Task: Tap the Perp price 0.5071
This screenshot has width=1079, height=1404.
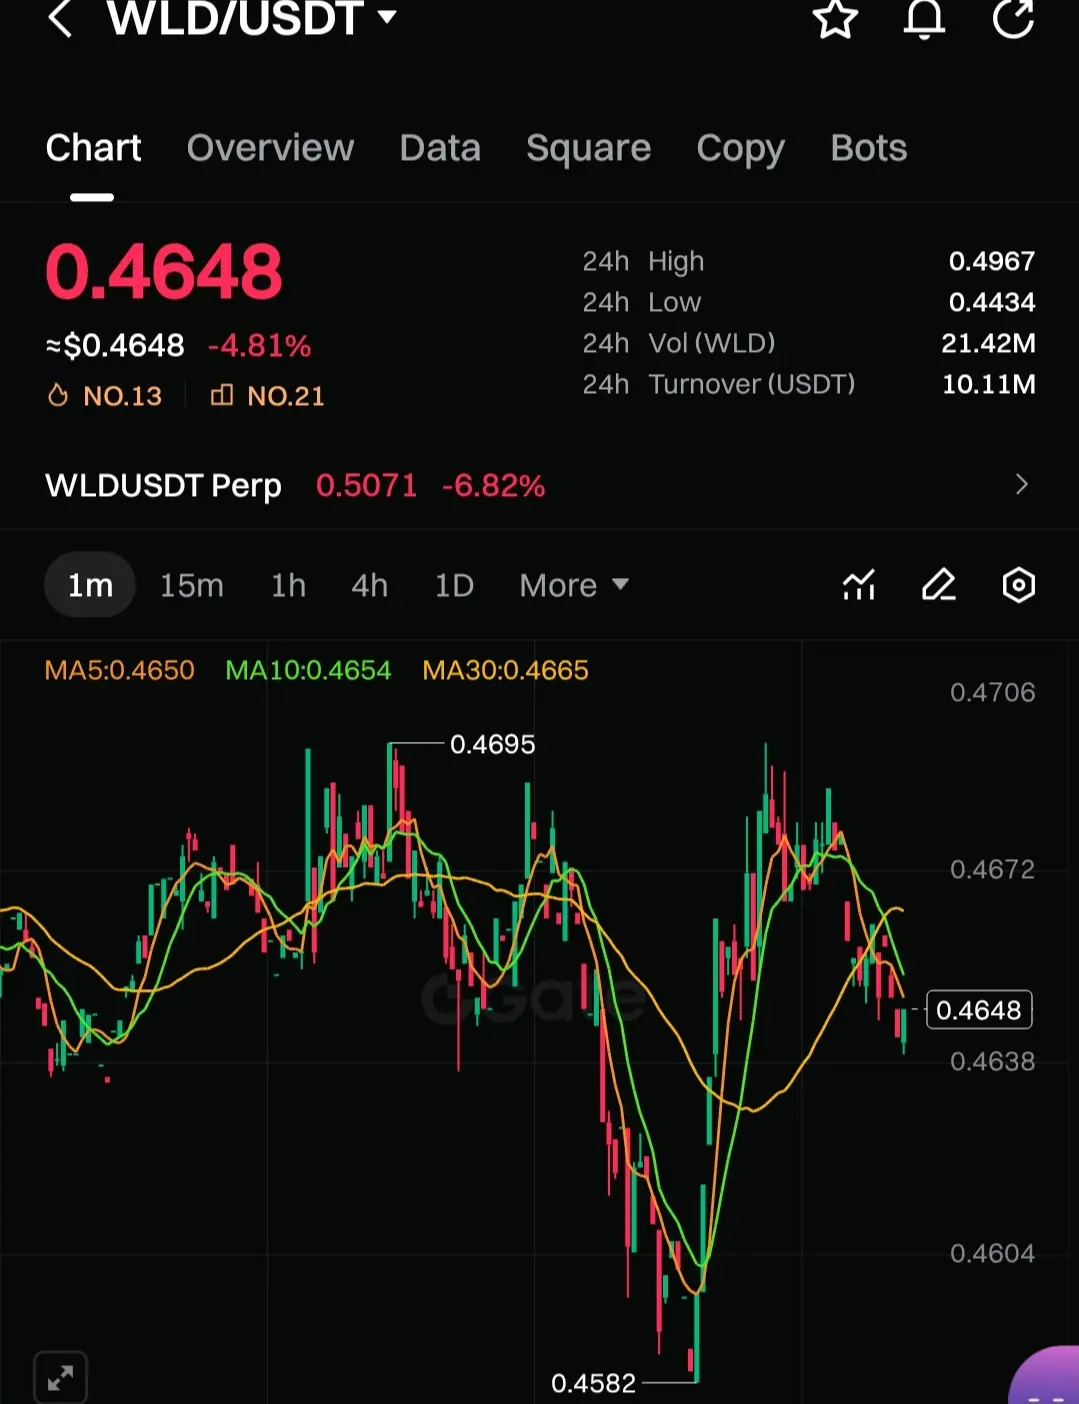Action: (366, 486)
